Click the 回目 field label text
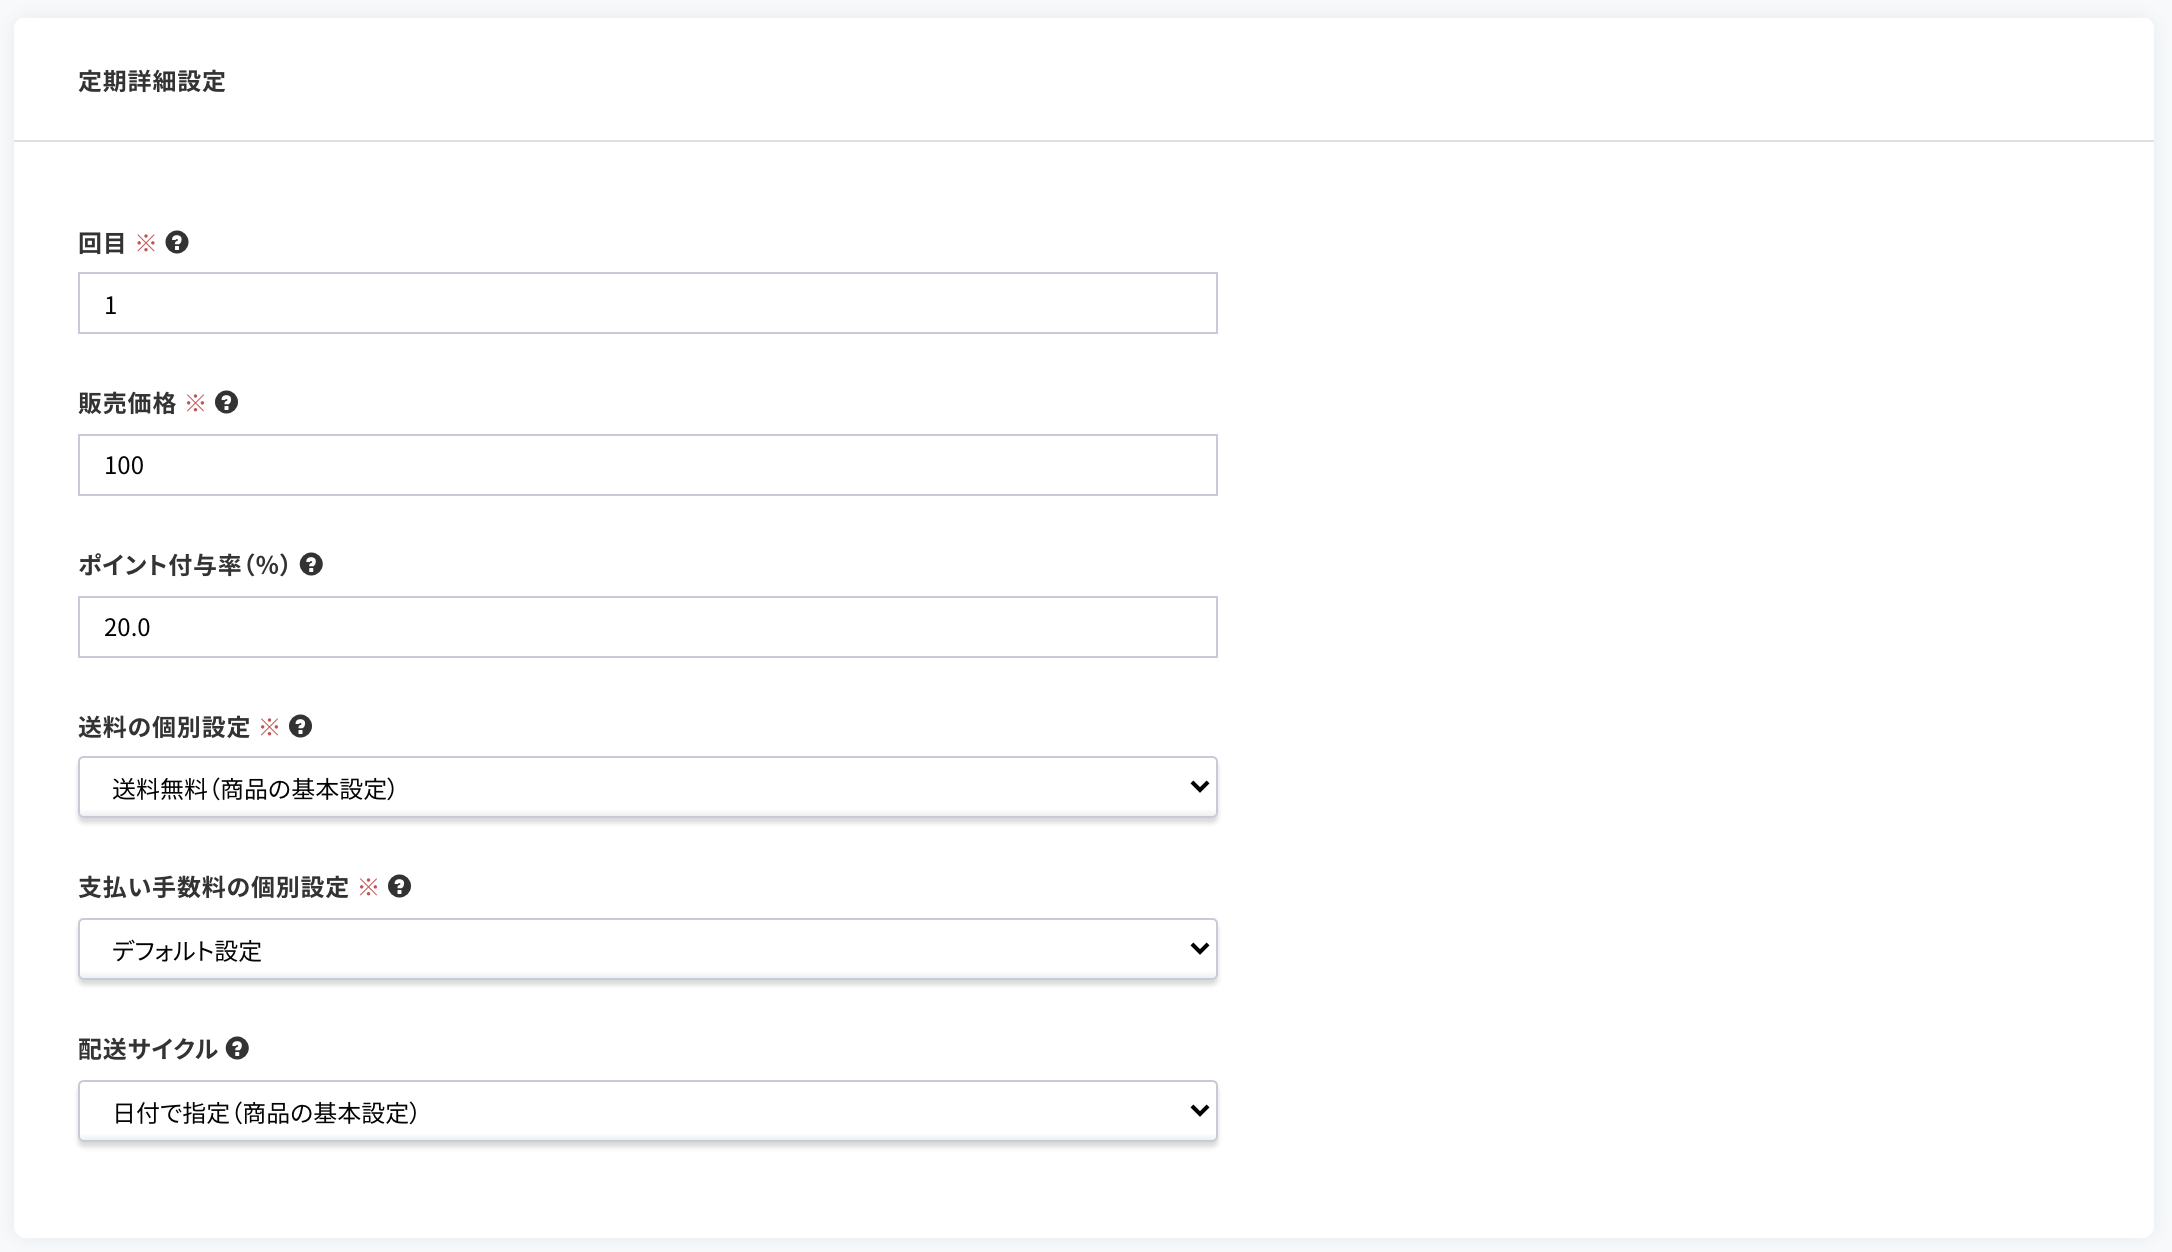2172x1252 pixels. click(102, 243)
